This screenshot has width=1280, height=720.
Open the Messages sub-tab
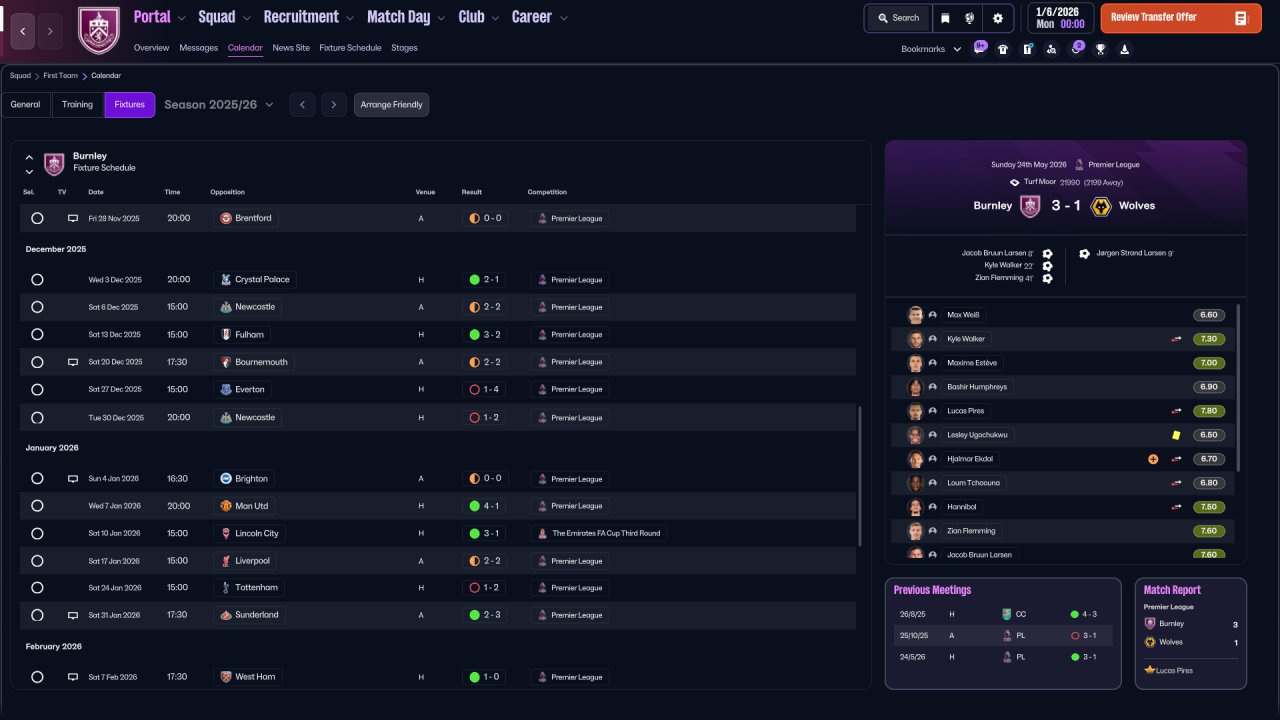click(198, 48)
